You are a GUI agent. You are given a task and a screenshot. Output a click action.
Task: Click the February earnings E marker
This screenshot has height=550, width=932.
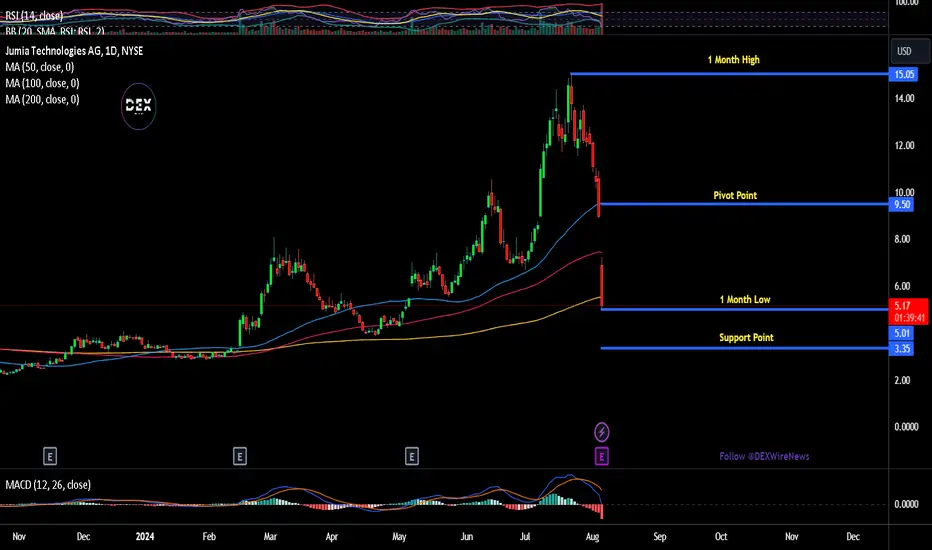[240, 457]
